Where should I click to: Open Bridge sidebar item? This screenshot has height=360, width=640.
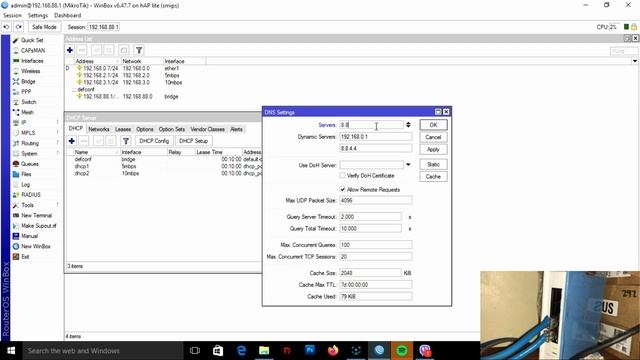[x=28, y=81]
